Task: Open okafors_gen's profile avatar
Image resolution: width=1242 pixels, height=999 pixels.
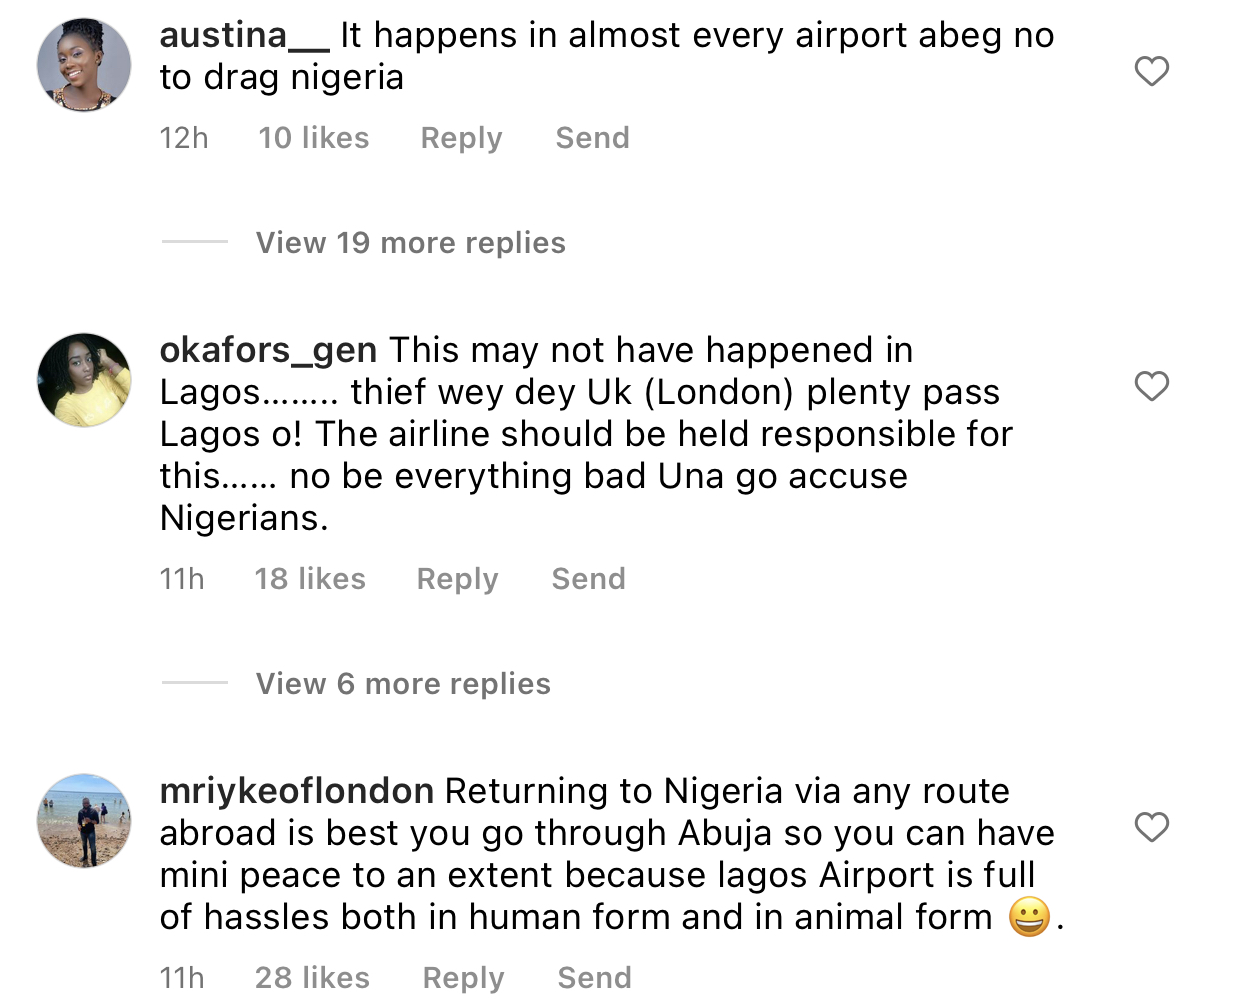Action: tap(84, 380)
